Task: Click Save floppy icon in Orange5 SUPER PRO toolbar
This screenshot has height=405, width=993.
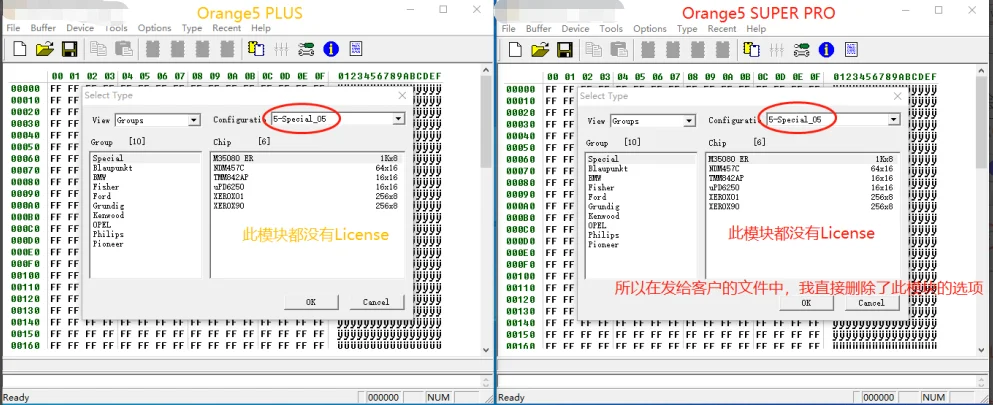Action: click(564, 49)
